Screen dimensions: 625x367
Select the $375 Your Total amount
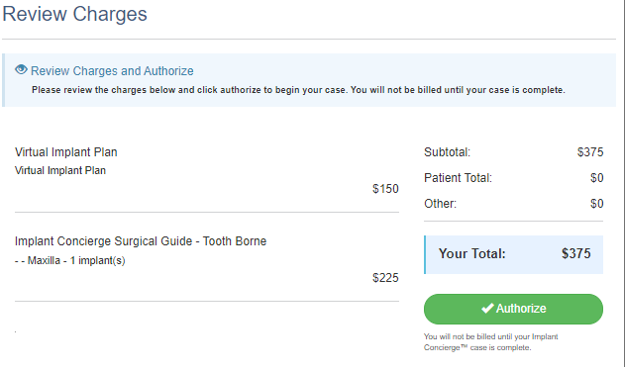pyautogui.click(x=576, y=253)
